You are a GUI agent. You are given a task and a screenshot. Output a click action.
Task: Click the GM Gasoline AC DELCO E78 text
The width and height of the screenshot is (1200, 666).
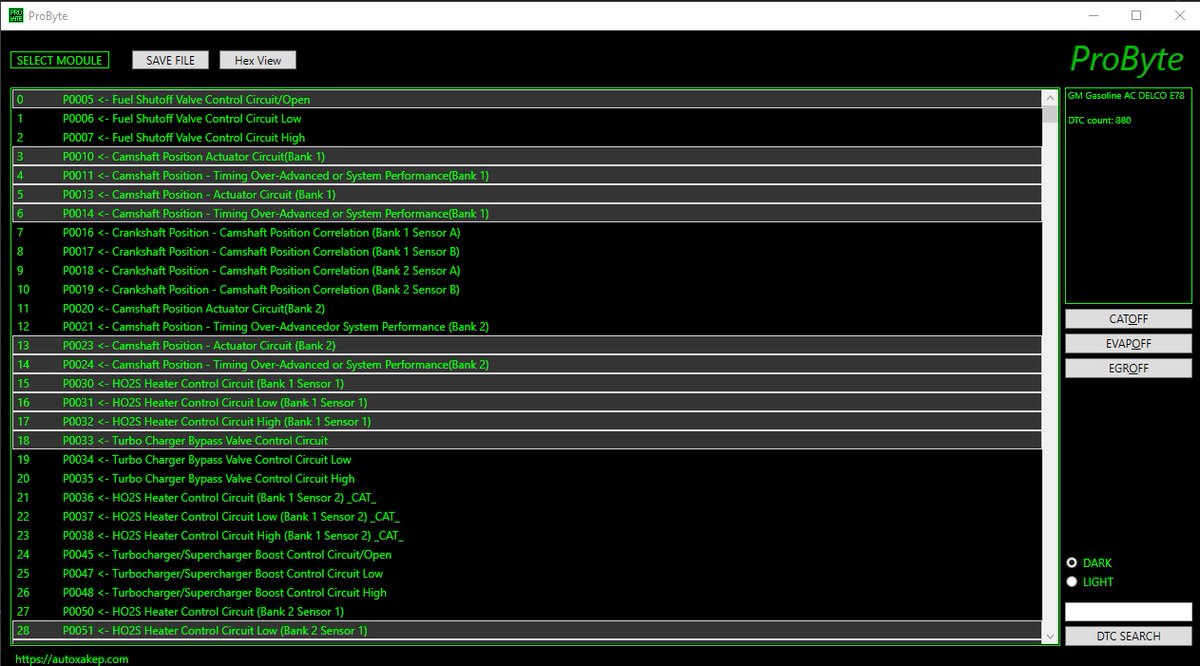point(1126,96)
